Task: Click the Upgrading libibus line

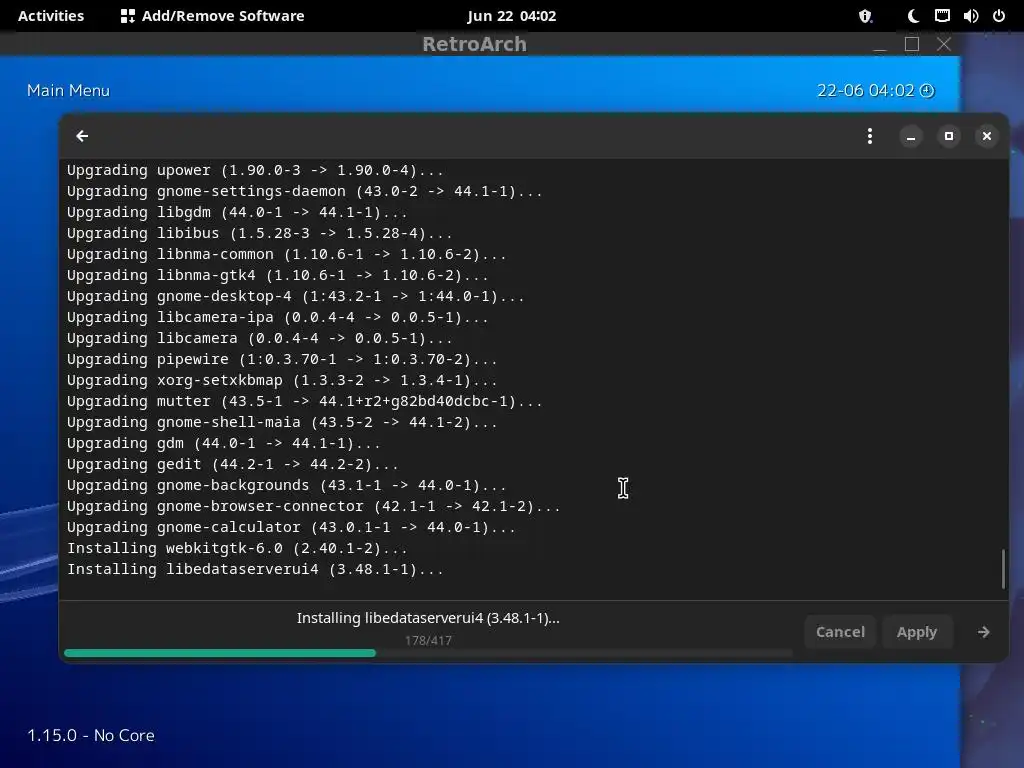Action: point(259,232)
